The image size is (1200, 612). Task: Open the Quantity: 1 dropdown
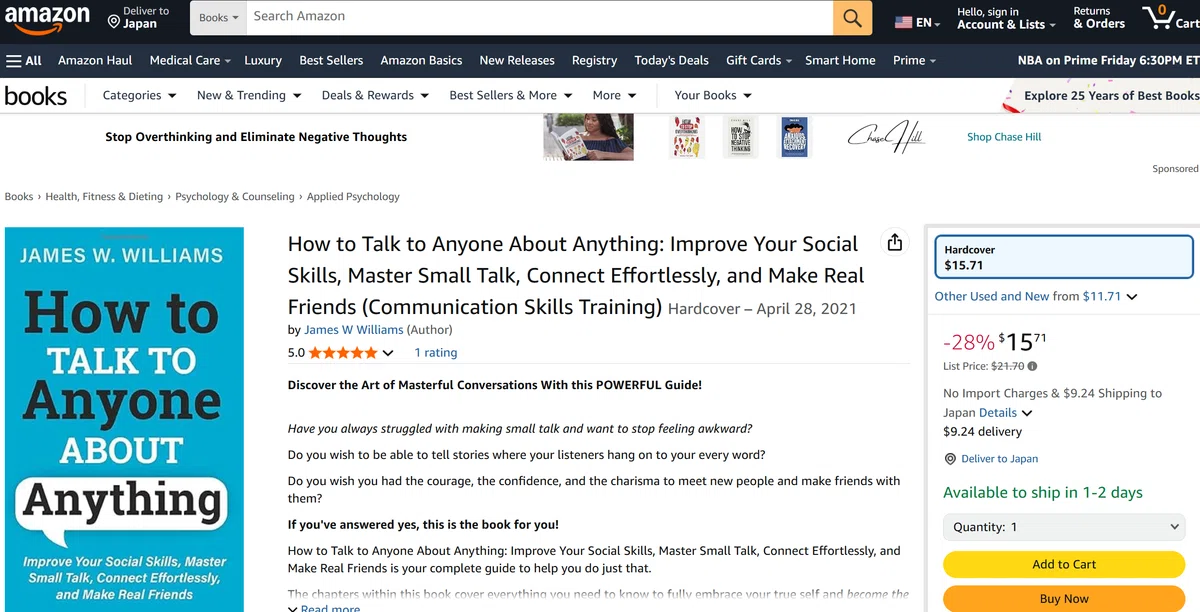(1064, 527)
